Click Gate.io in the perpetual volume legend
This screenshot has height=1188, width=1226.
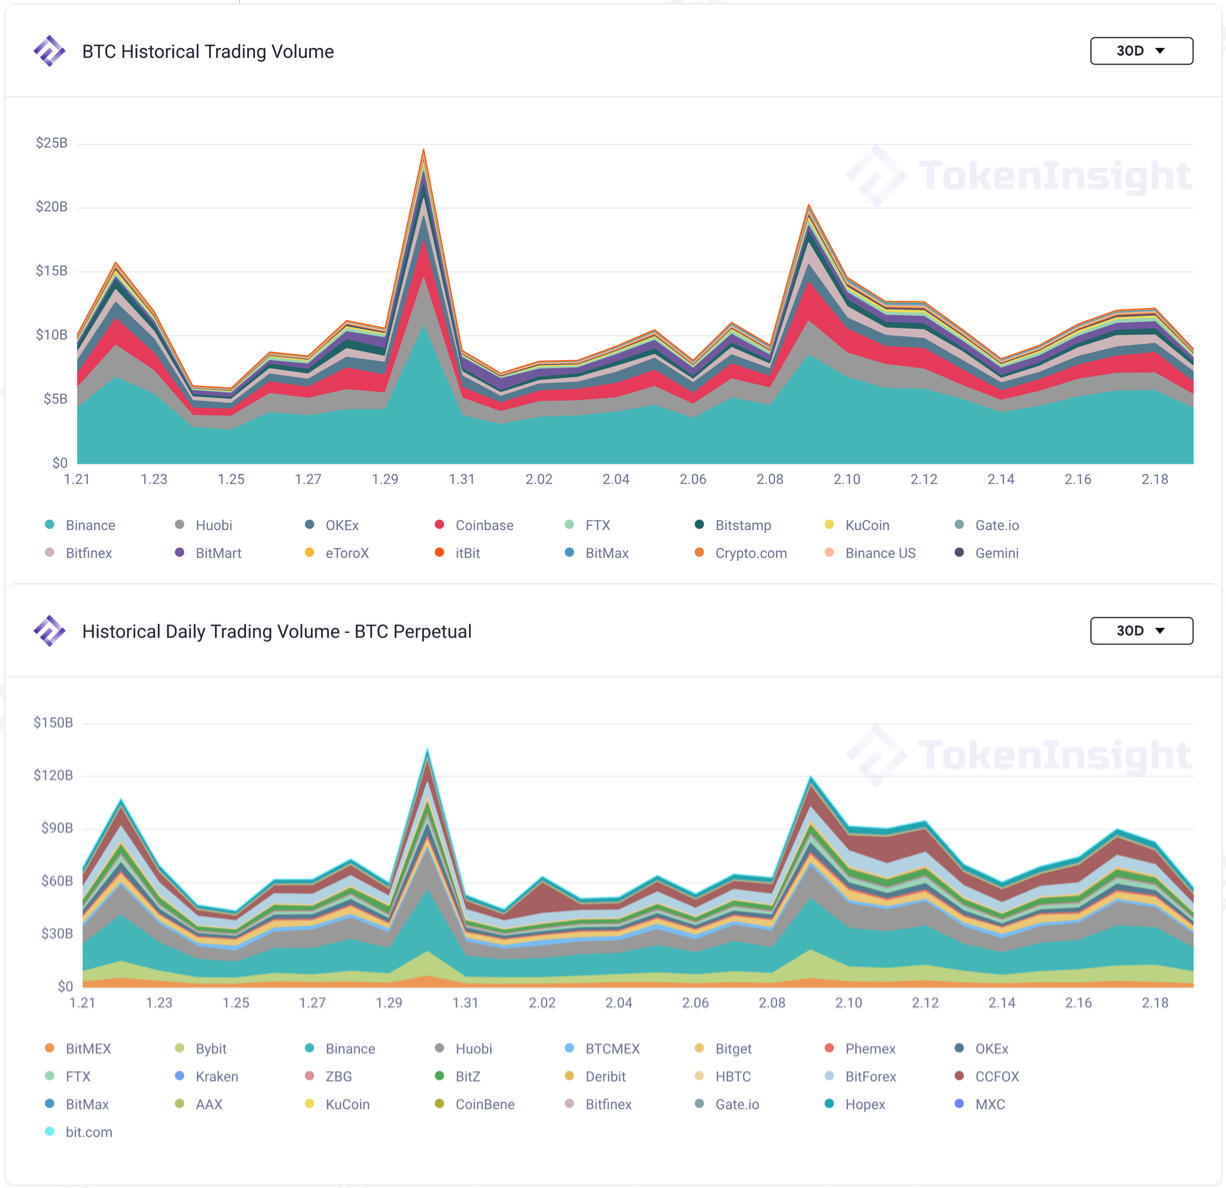726,1105
